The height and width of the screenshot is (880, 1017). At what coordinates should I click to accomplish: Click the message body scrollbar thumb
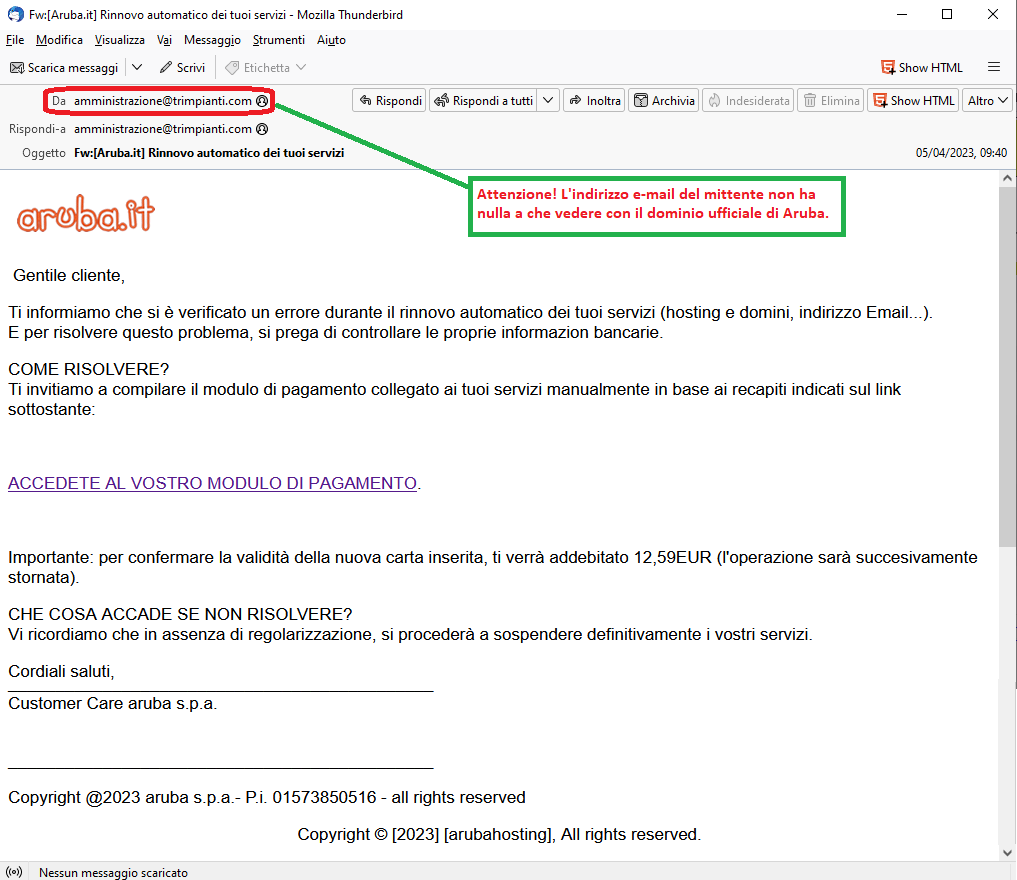[x=1007, y=367]
